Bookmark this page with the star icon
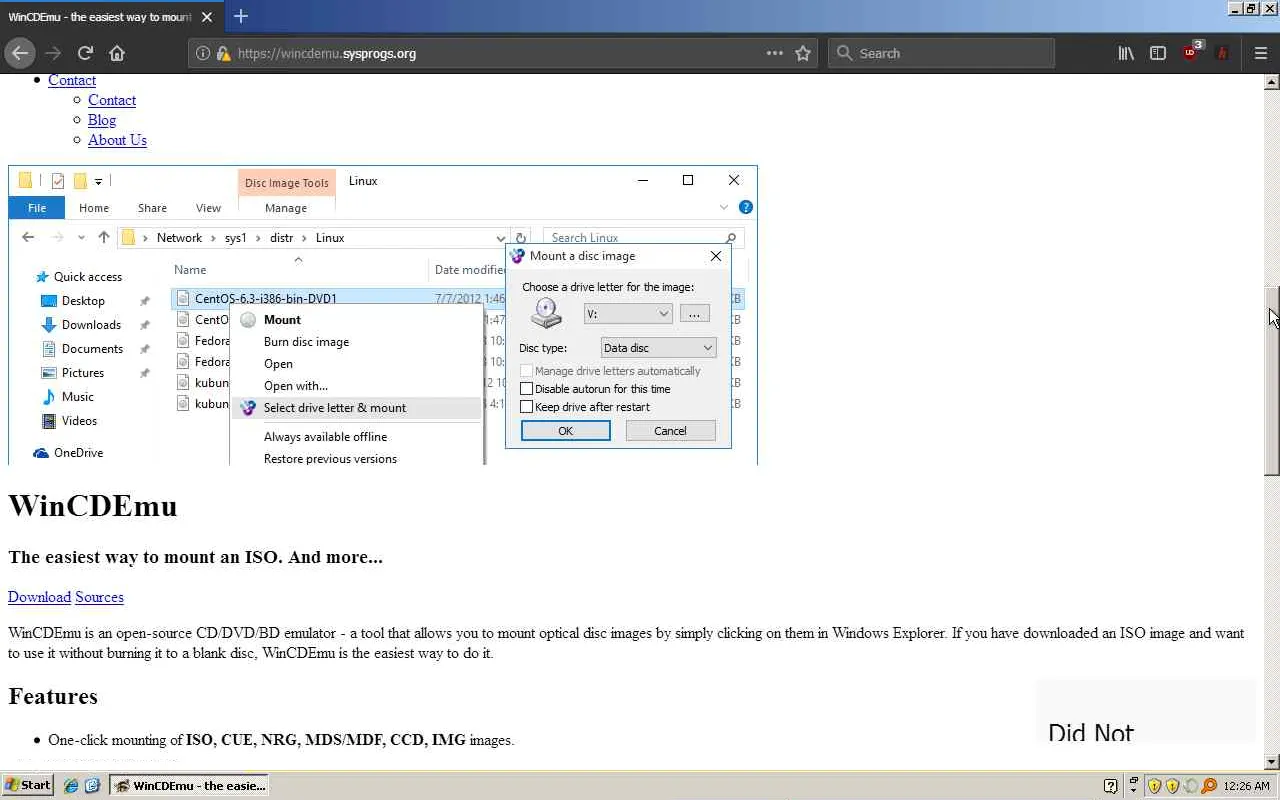1280x800 pixels. pos(803,53)
